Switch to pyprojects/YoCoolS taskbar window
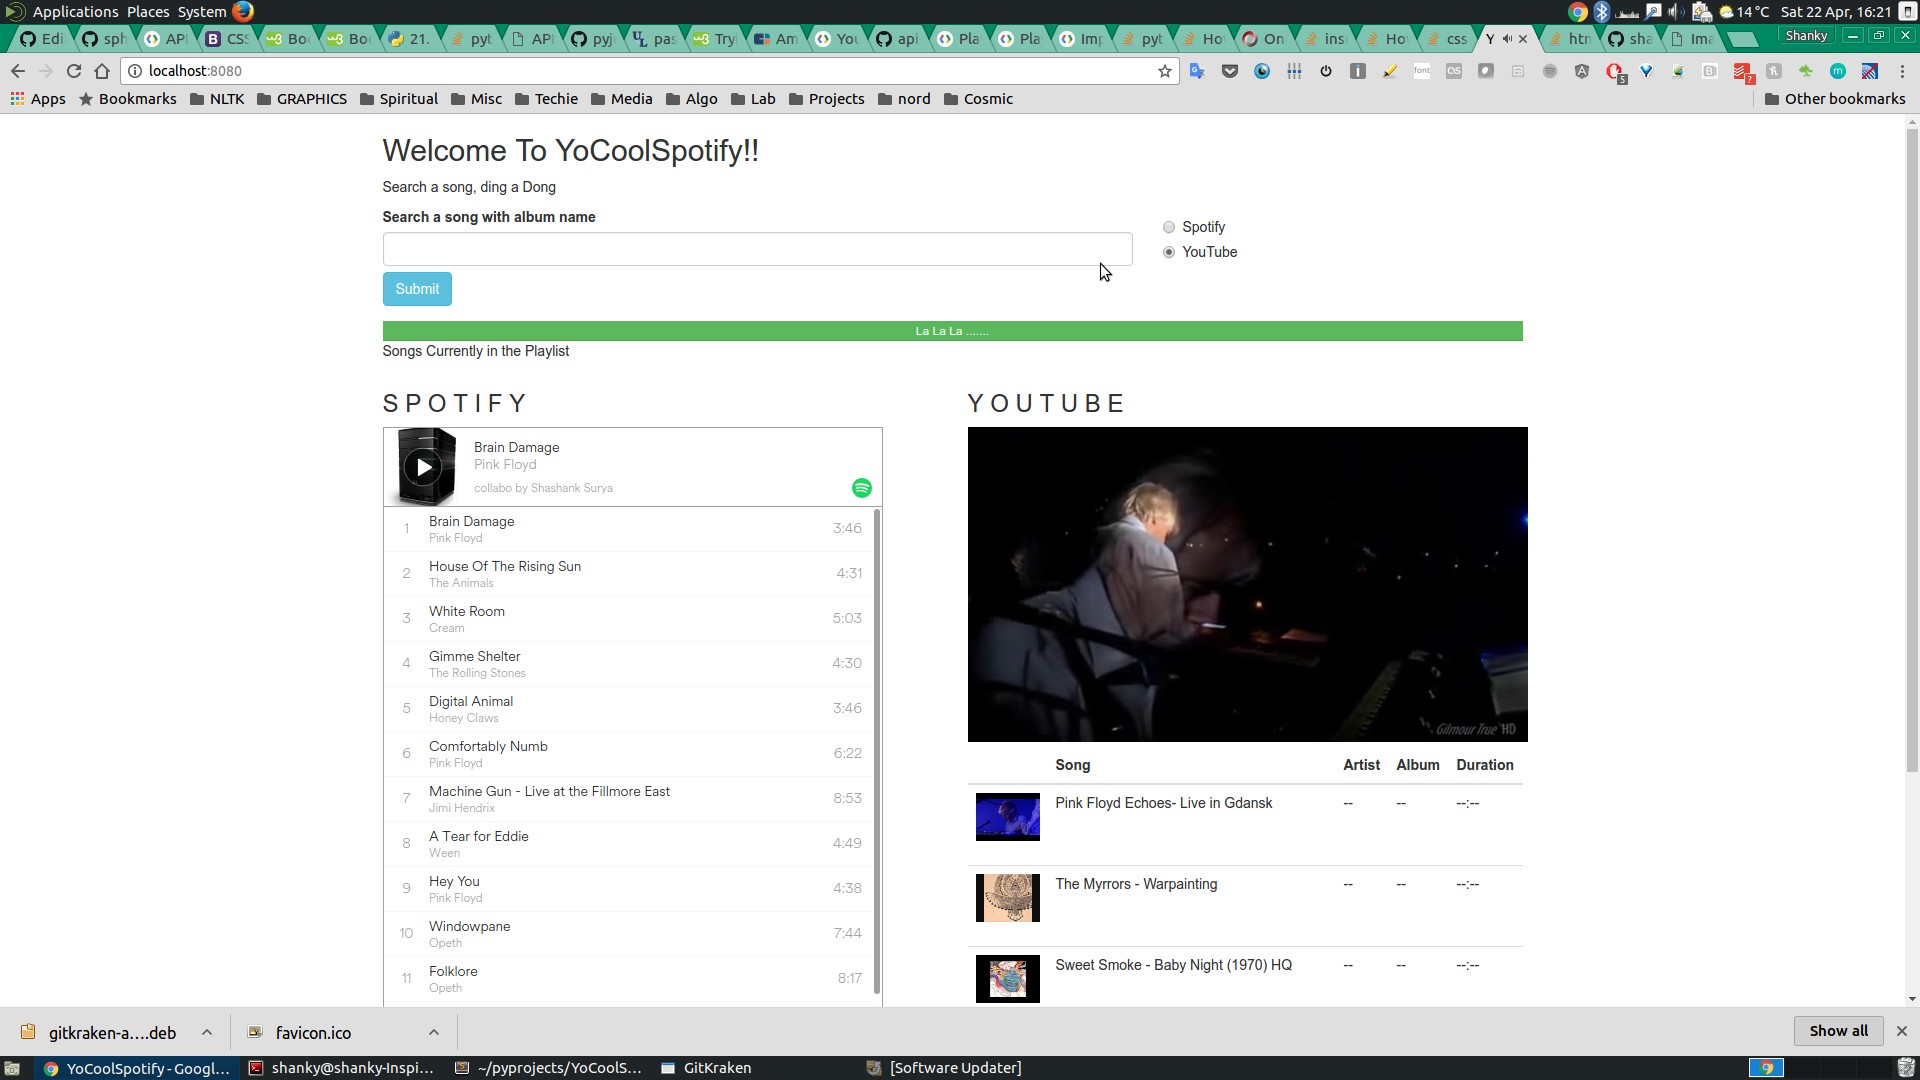 (548, 1068)
